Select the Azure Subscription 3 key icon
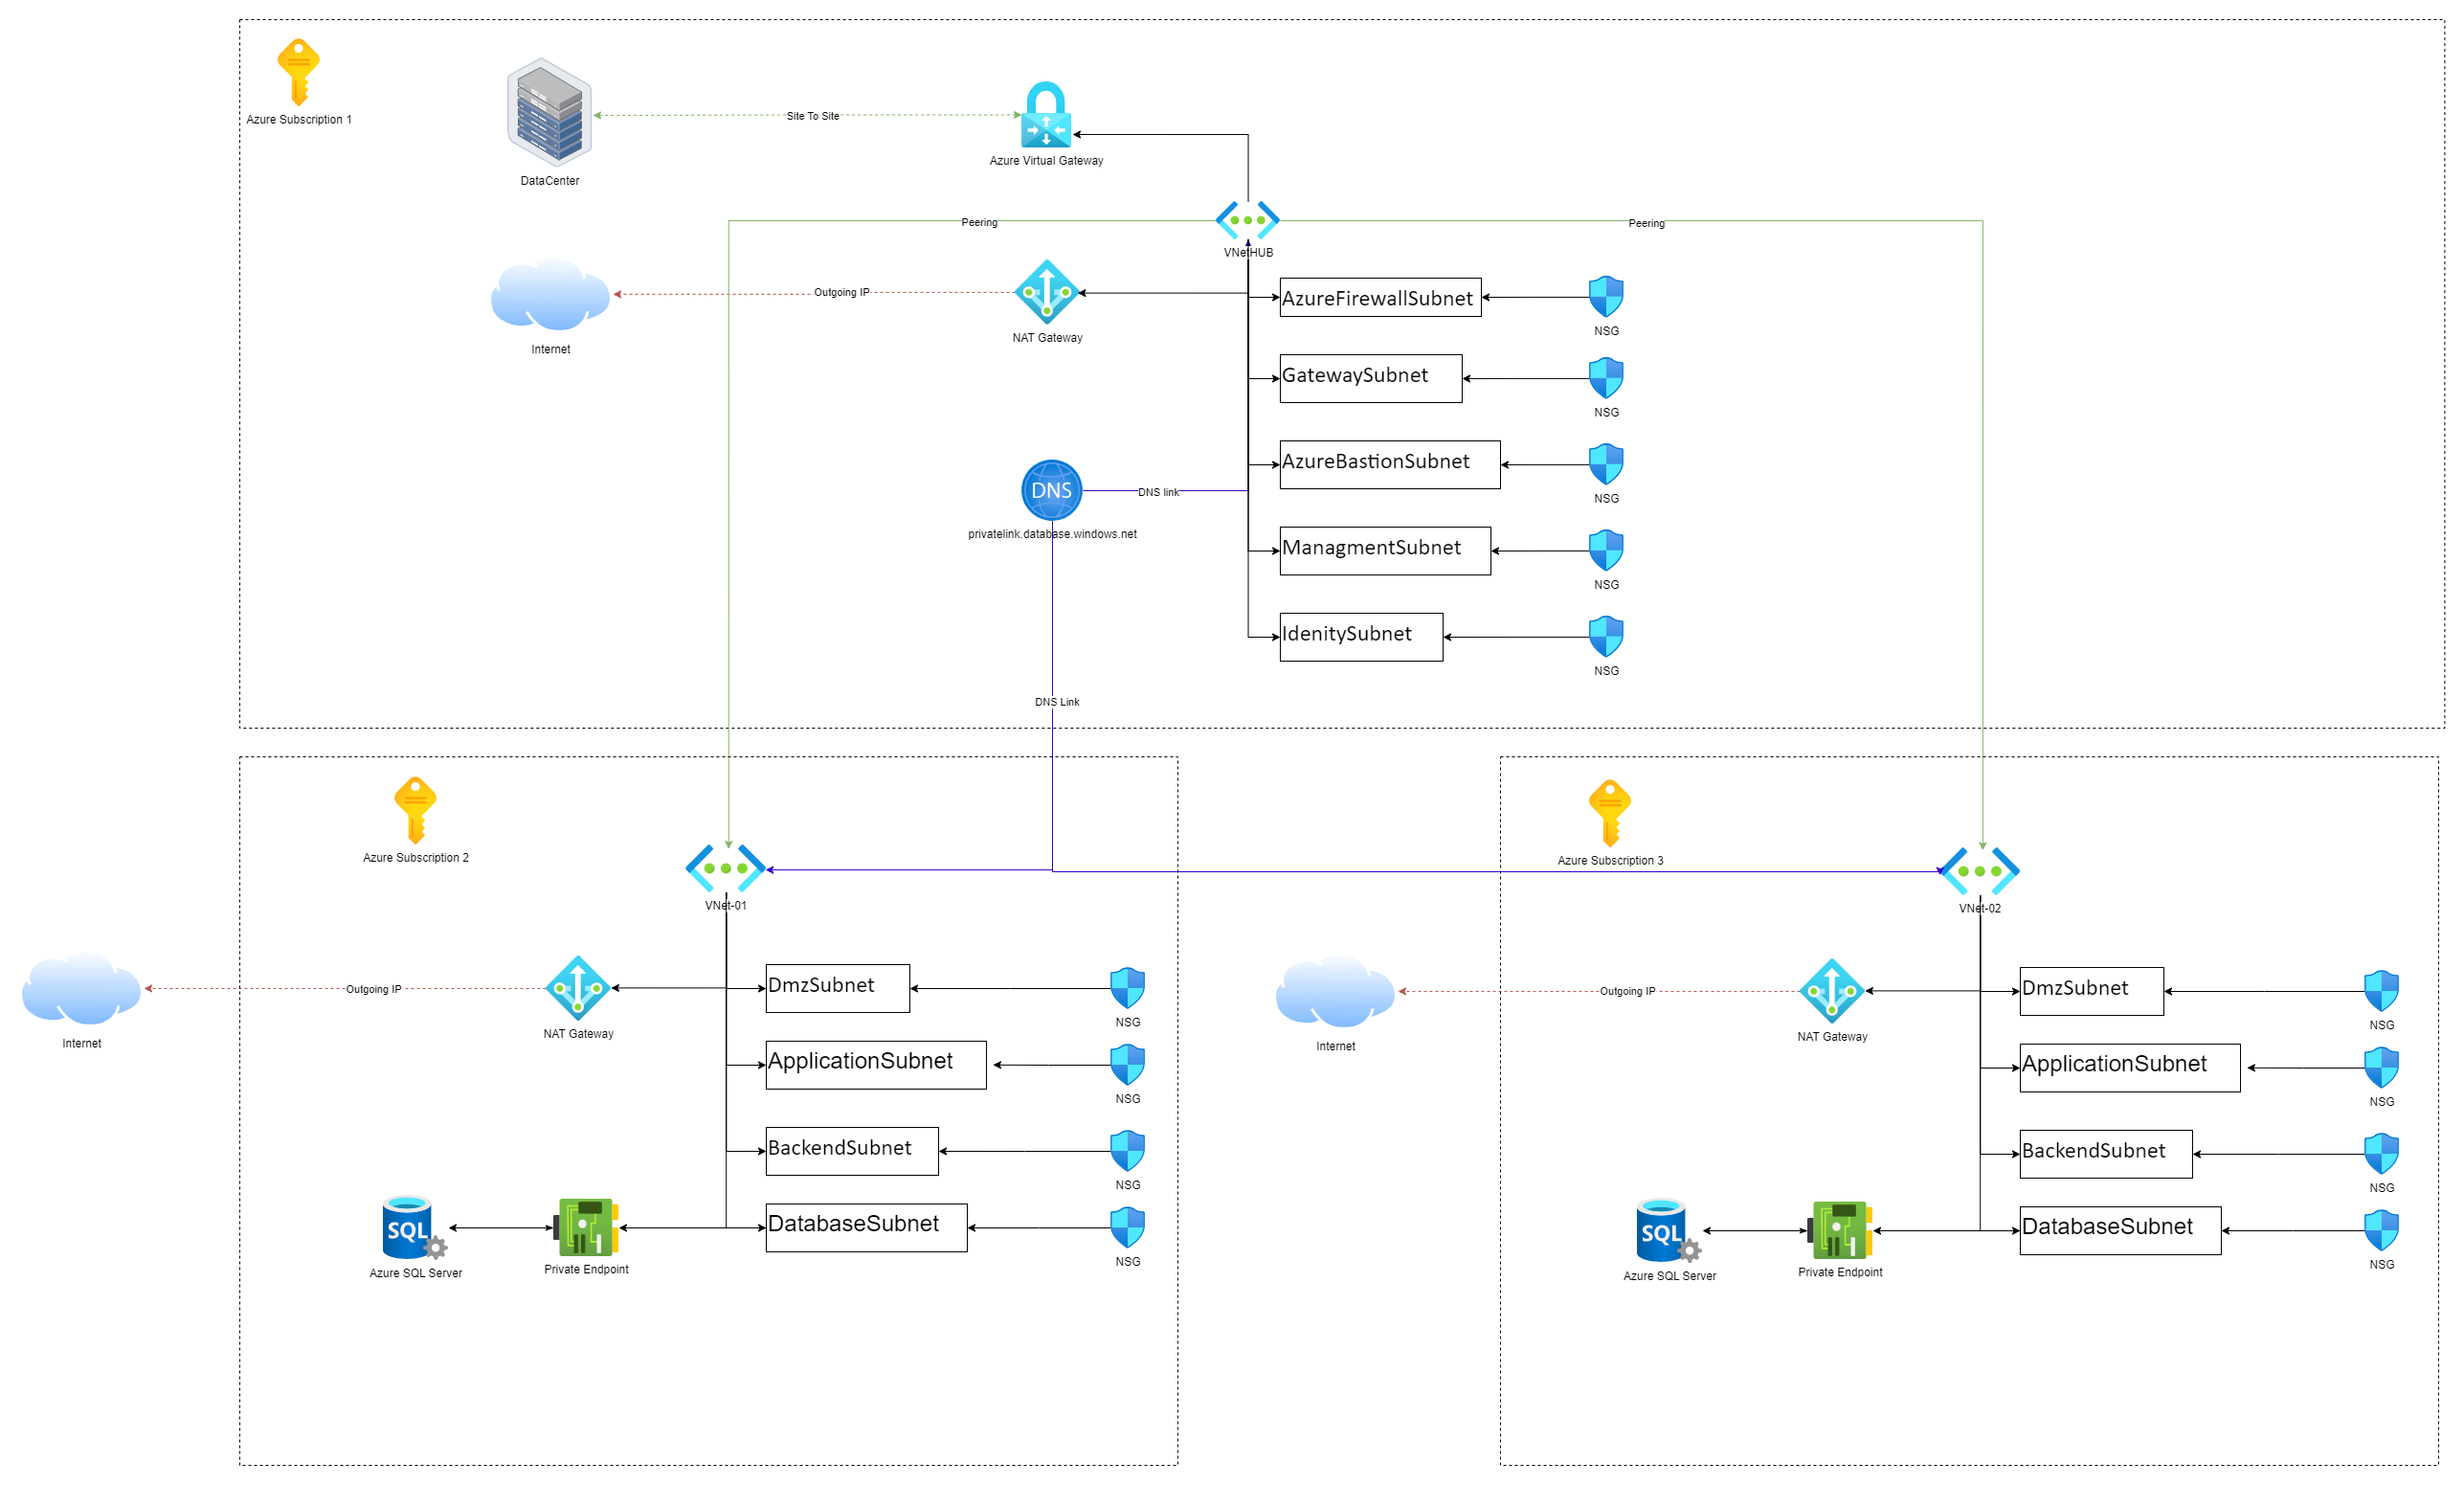This screenshot has width=2464, height=1485. tap(1609, 812)
